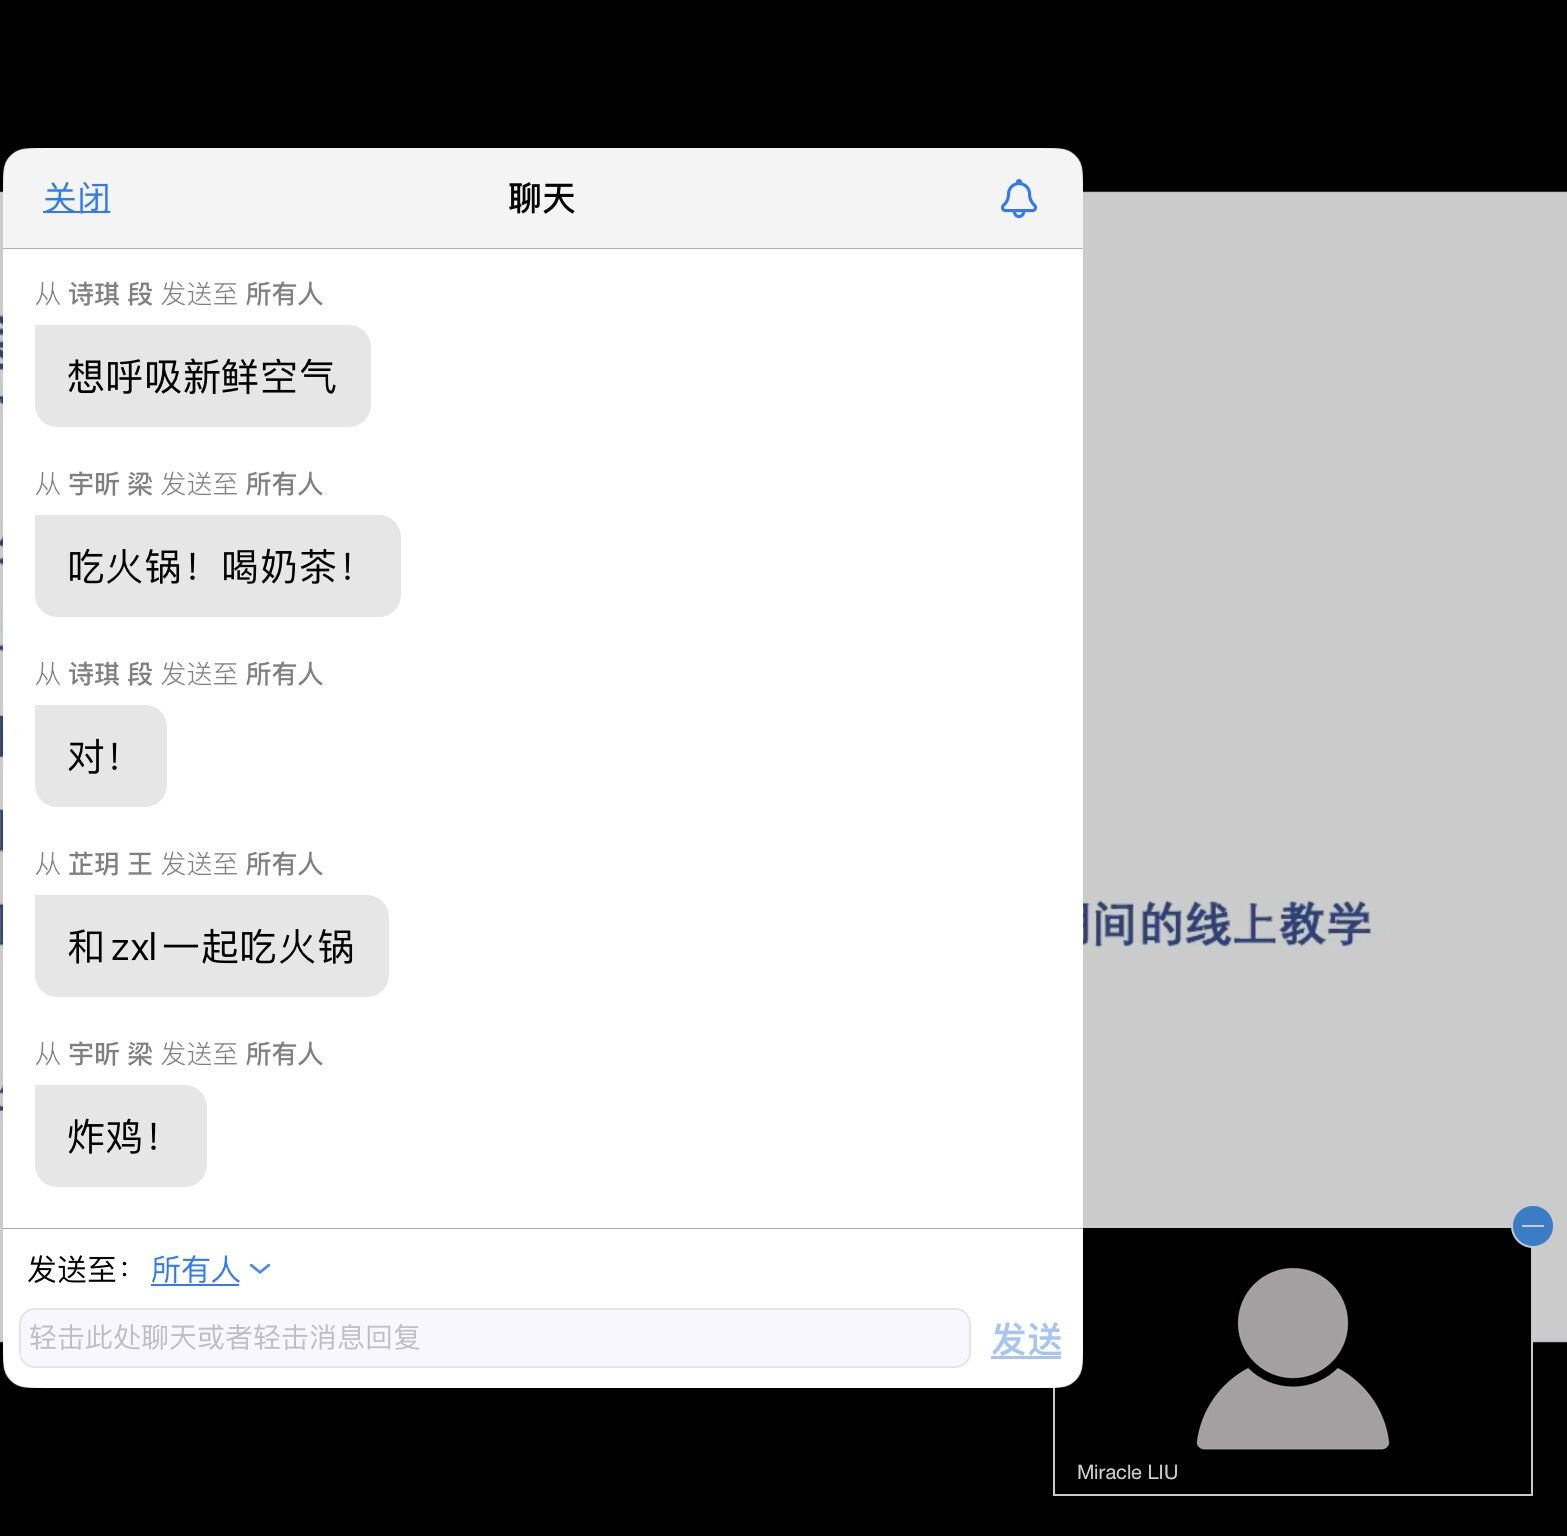Open the 所有人 recipient dropdown
Viewport: 1567px width, 1536px height.
[x=196, y=1269]
